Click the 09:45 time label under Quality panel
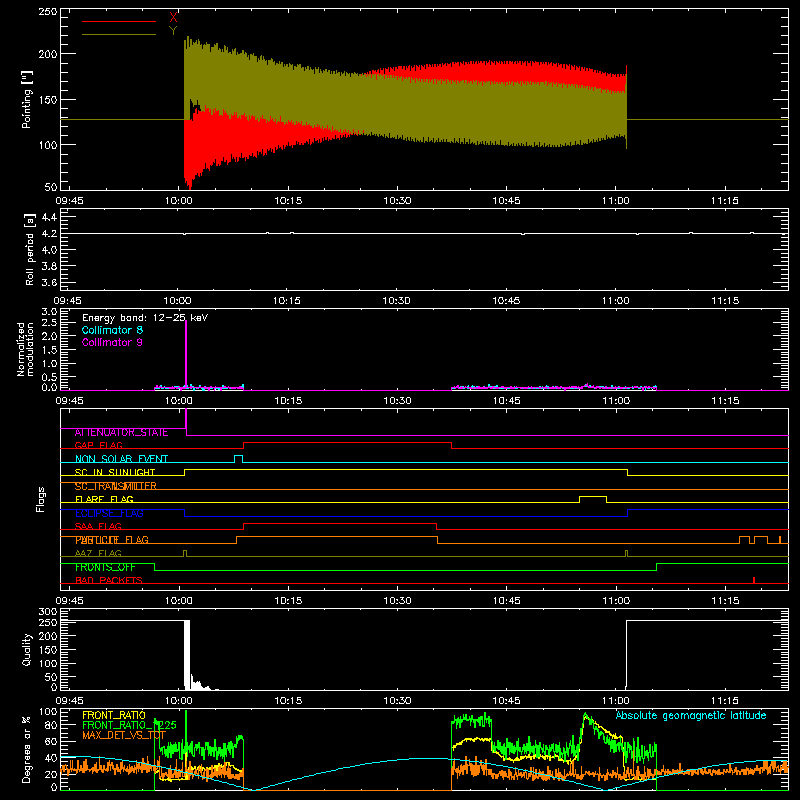 [x=69, y=701]
